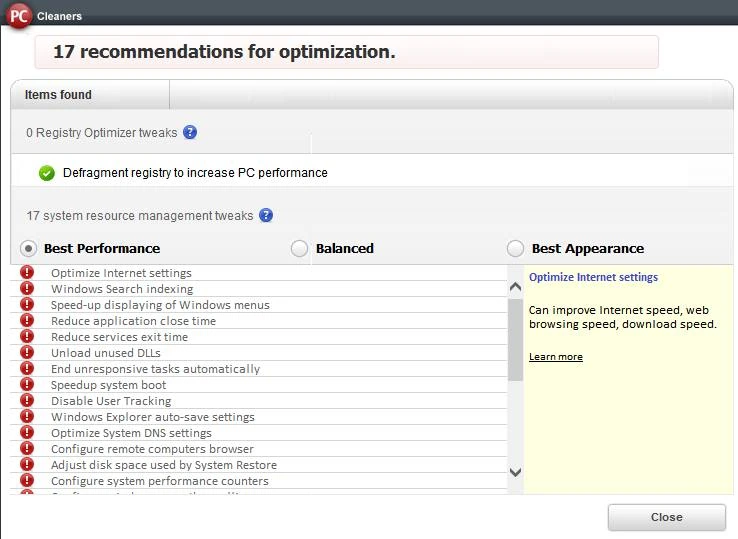Click alert icon beside Disable User Tracking
The width and height of the screenshot is (738, 539).
27,400
